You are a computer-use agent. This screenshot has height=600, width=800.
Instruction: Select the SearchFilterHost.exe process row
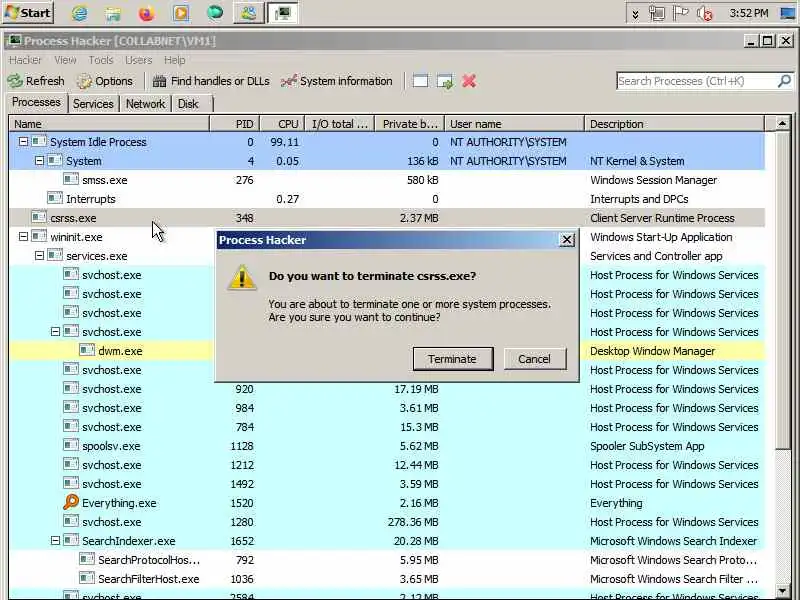(x=387, y=579)
